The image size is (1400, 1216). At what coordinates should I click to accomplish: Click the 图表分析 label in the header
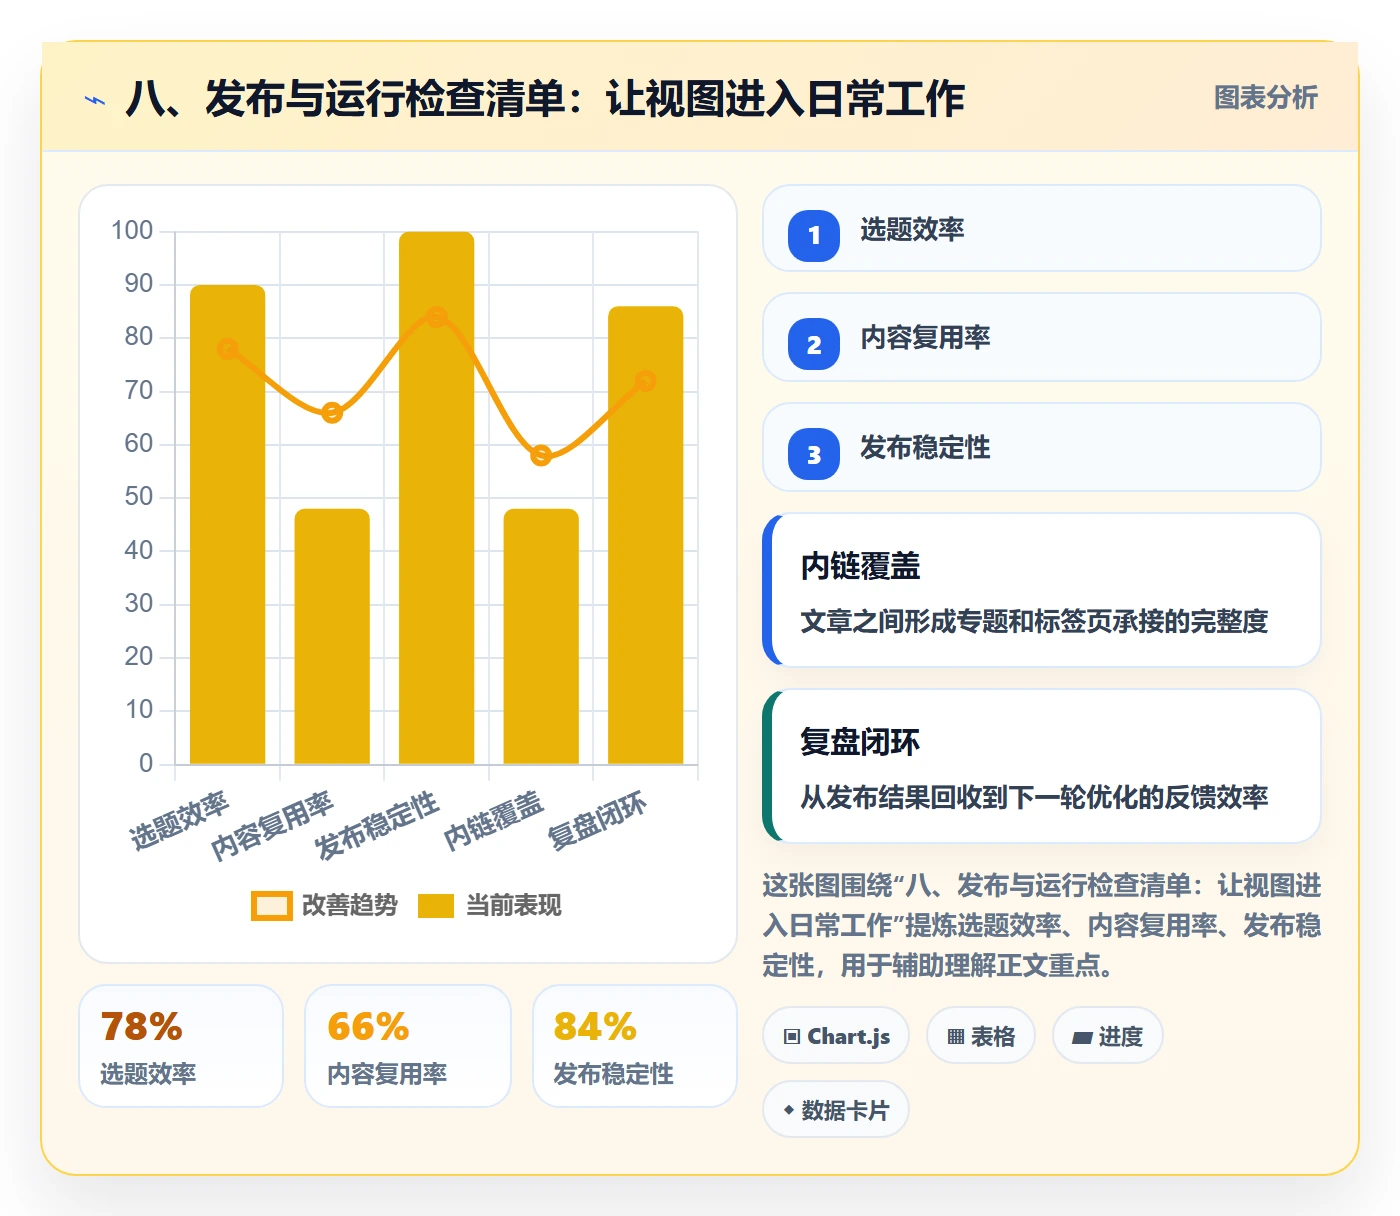(x=1265, y=98)
